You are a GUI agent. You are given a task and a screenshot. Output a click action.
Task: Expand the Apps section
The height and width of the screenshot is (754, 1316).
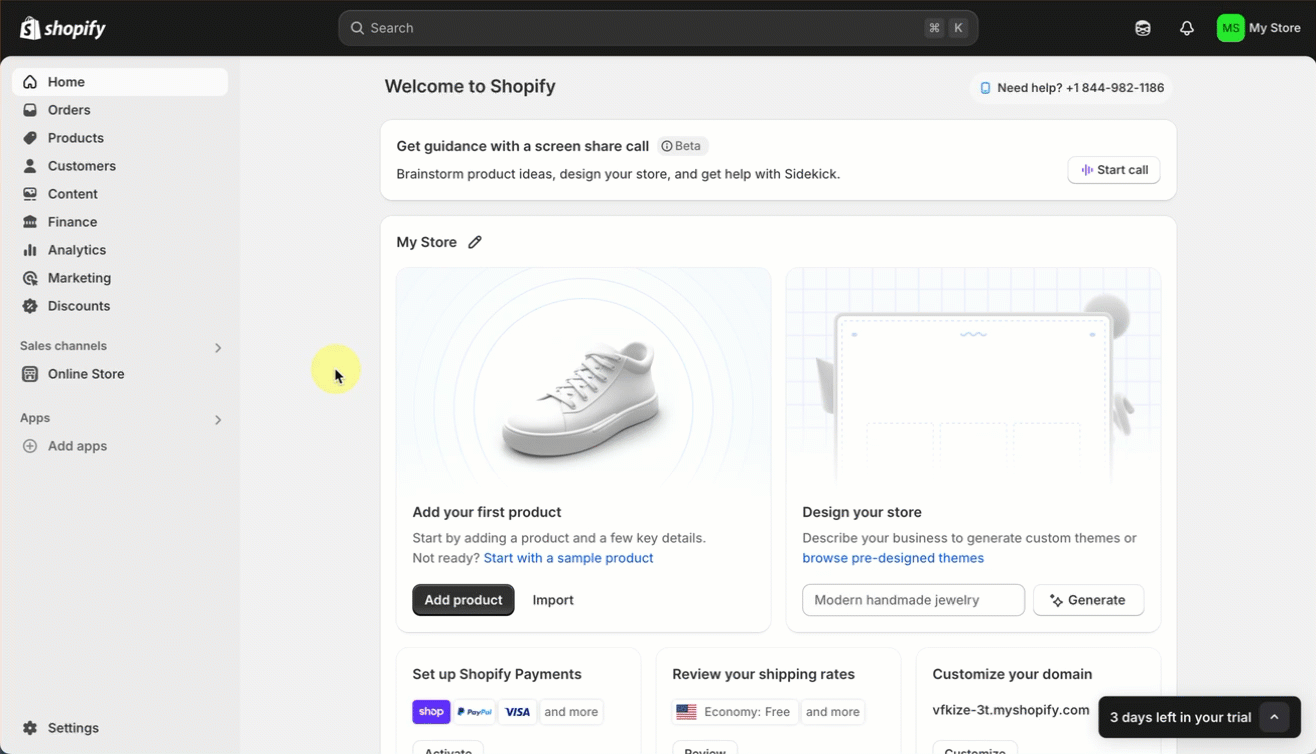tap(218, 419)
